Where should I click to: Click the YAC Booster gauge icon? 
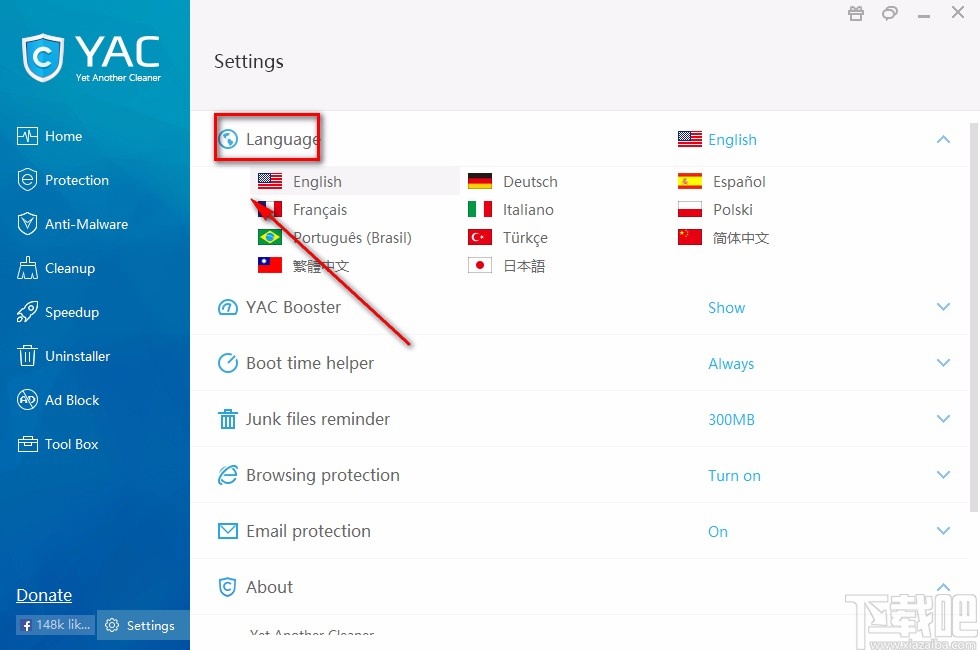point(228,307)
